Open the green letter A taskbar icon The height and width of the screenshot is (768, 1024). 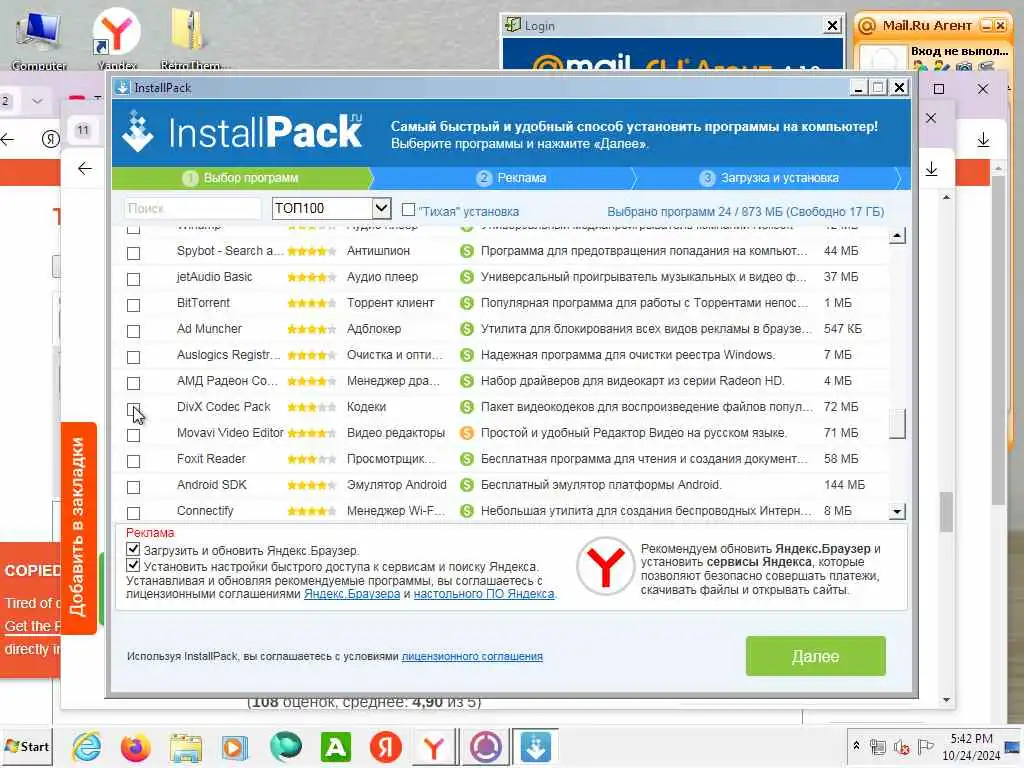coord(336,746)
